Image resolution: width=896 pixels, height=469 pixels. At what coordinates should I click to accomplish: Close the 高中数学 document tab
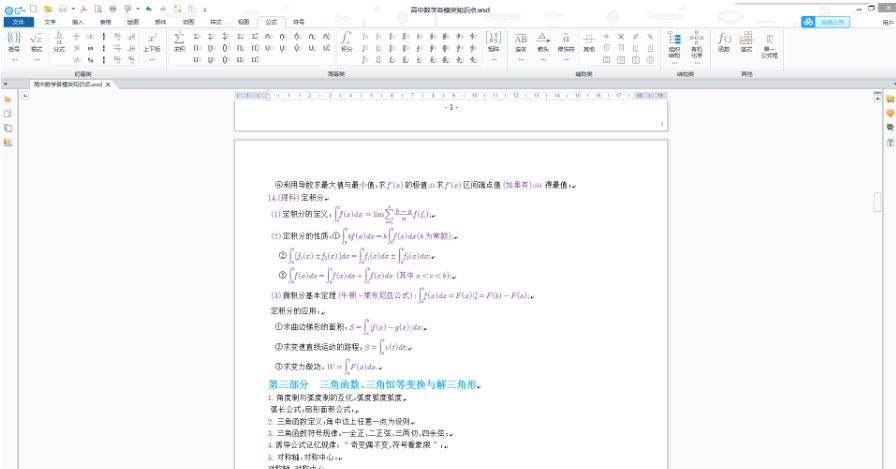coord(108,85)
